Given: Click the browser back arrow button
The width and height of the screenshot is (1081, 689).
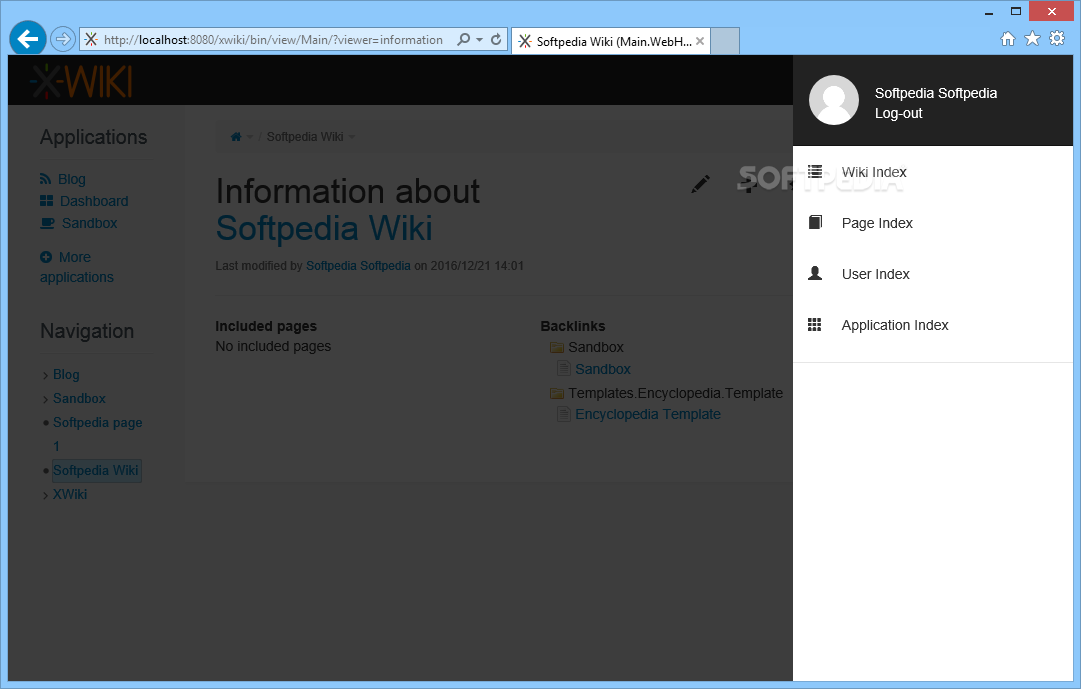Looking at the screenshot, I should pos(28,39).
